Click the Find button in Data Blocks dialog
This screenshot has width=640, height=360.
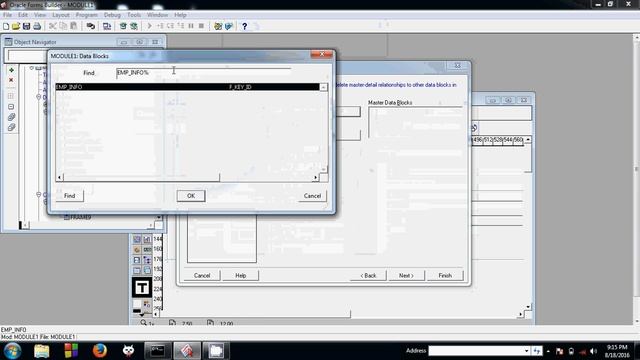coord(69,196)
